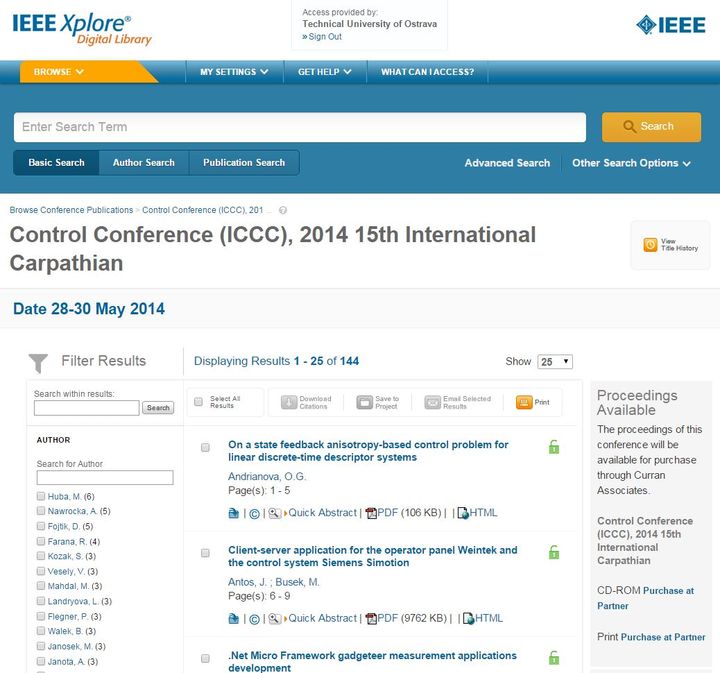Click the Sign Out link
The width and height of the screenshot is (720, 673).
coord(325,37)
